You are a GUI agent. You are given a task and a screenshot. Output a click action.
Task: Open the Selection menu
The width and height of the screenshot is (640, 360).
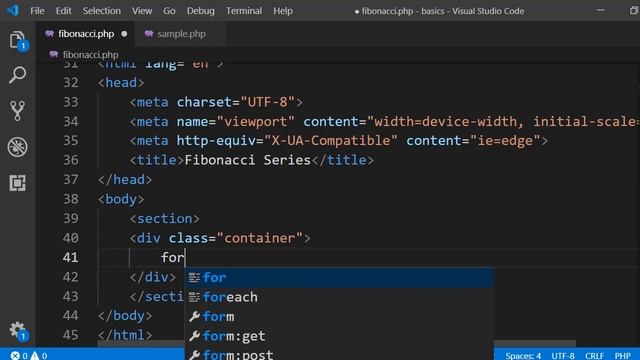[x=102, y=11]
